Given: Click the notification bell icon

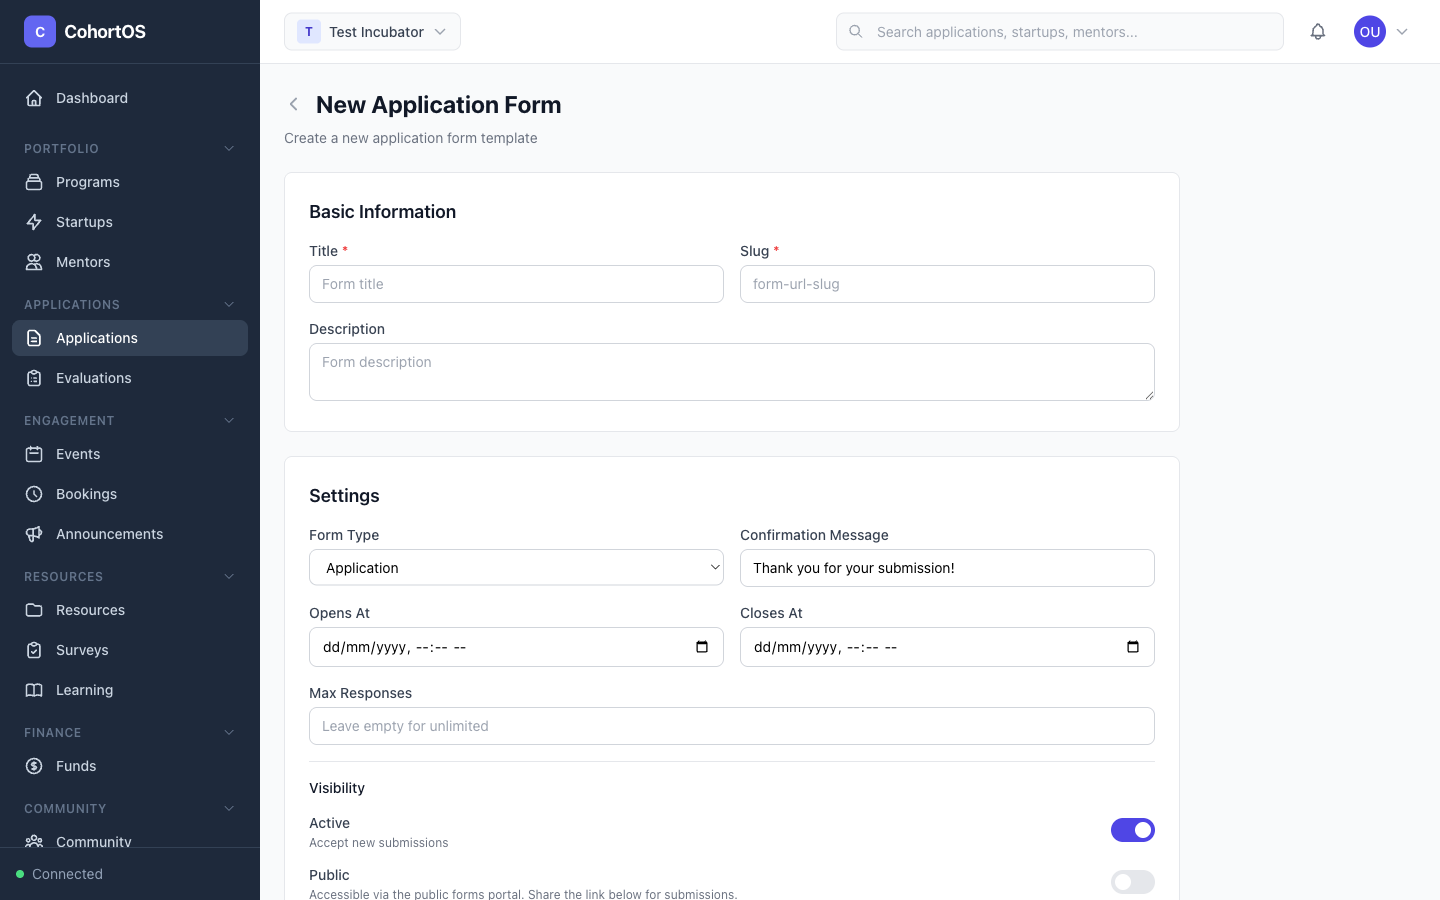Looking at the screenshot, I should [1318, 31].
